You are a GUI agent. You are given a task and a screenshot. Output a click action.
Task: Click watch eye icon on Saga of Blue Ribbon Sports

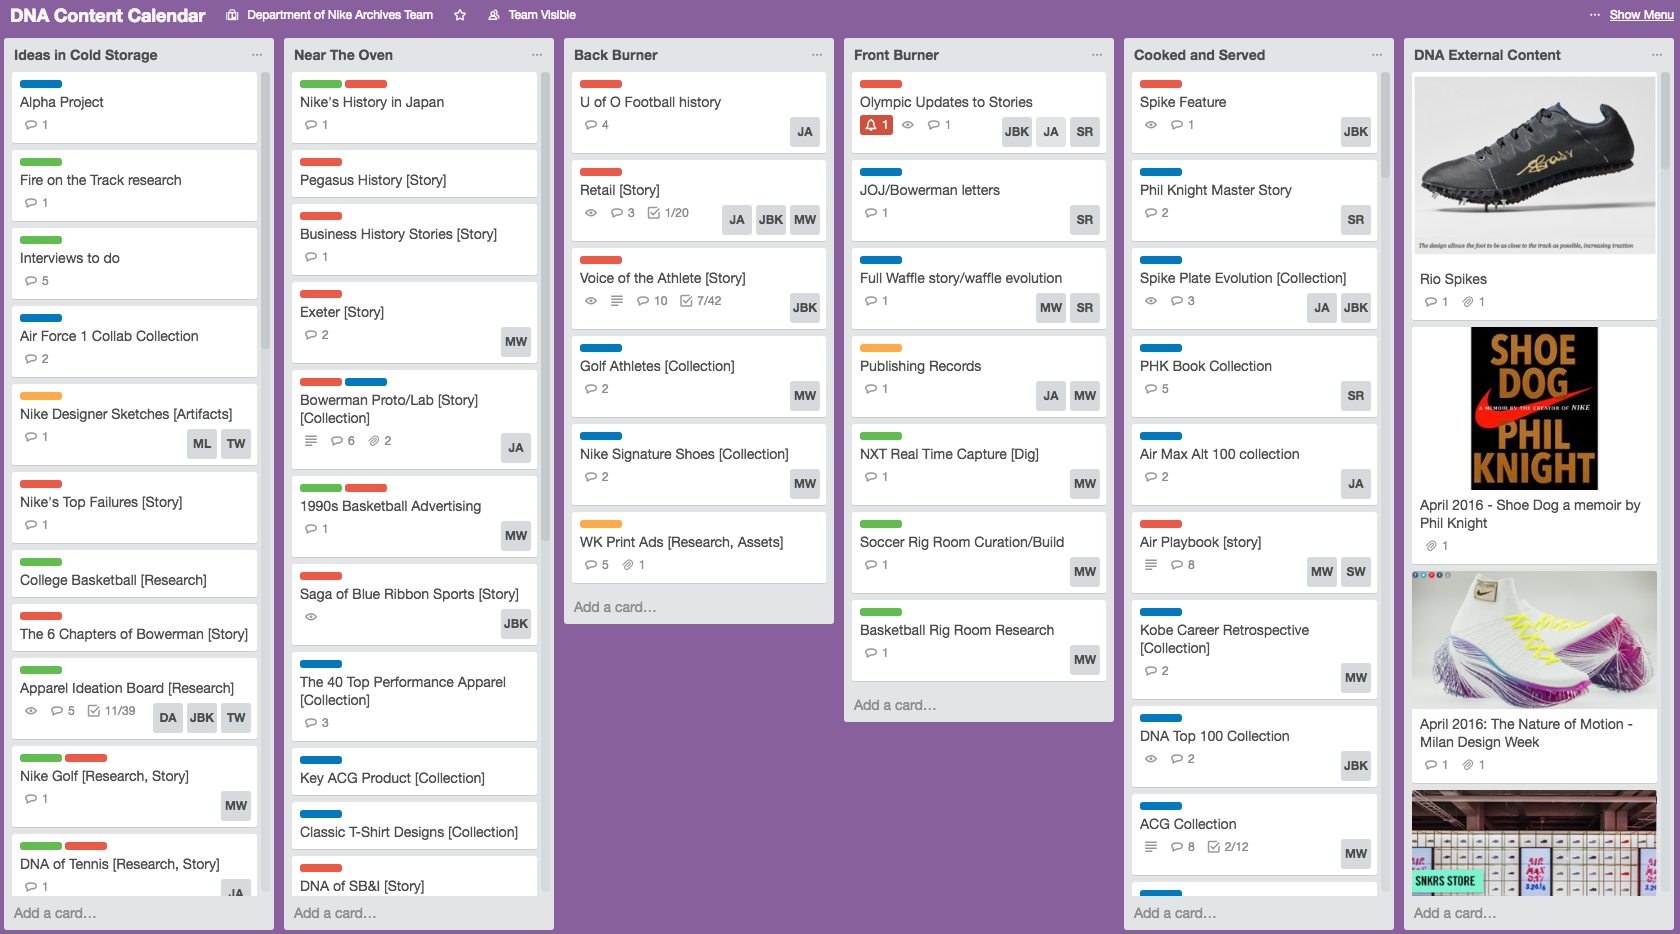(x=311, y=617)
